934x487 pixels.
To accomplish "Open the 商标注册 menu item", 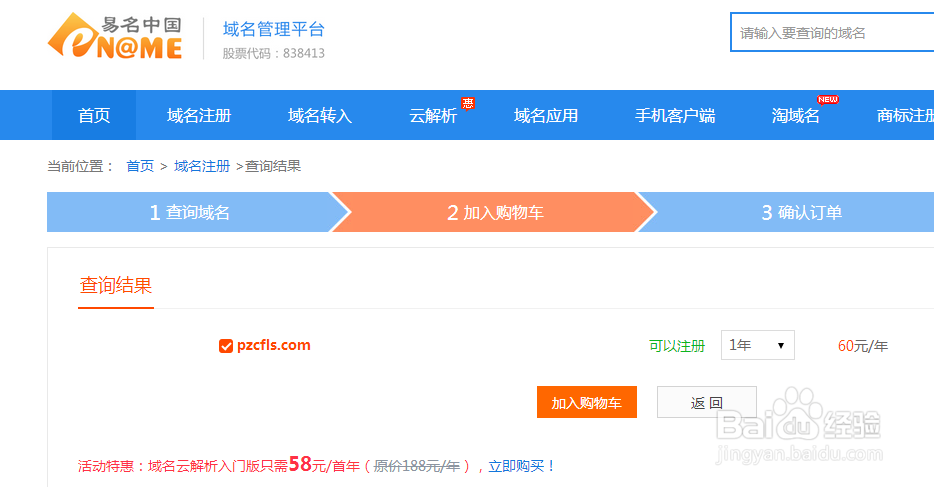I will pyautogui.click(x=905, y=115).
